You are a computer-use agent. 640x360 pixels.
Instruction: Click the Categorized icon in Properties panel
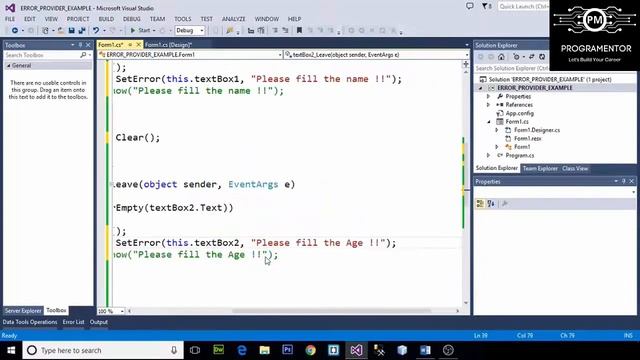tap(480, 204)
